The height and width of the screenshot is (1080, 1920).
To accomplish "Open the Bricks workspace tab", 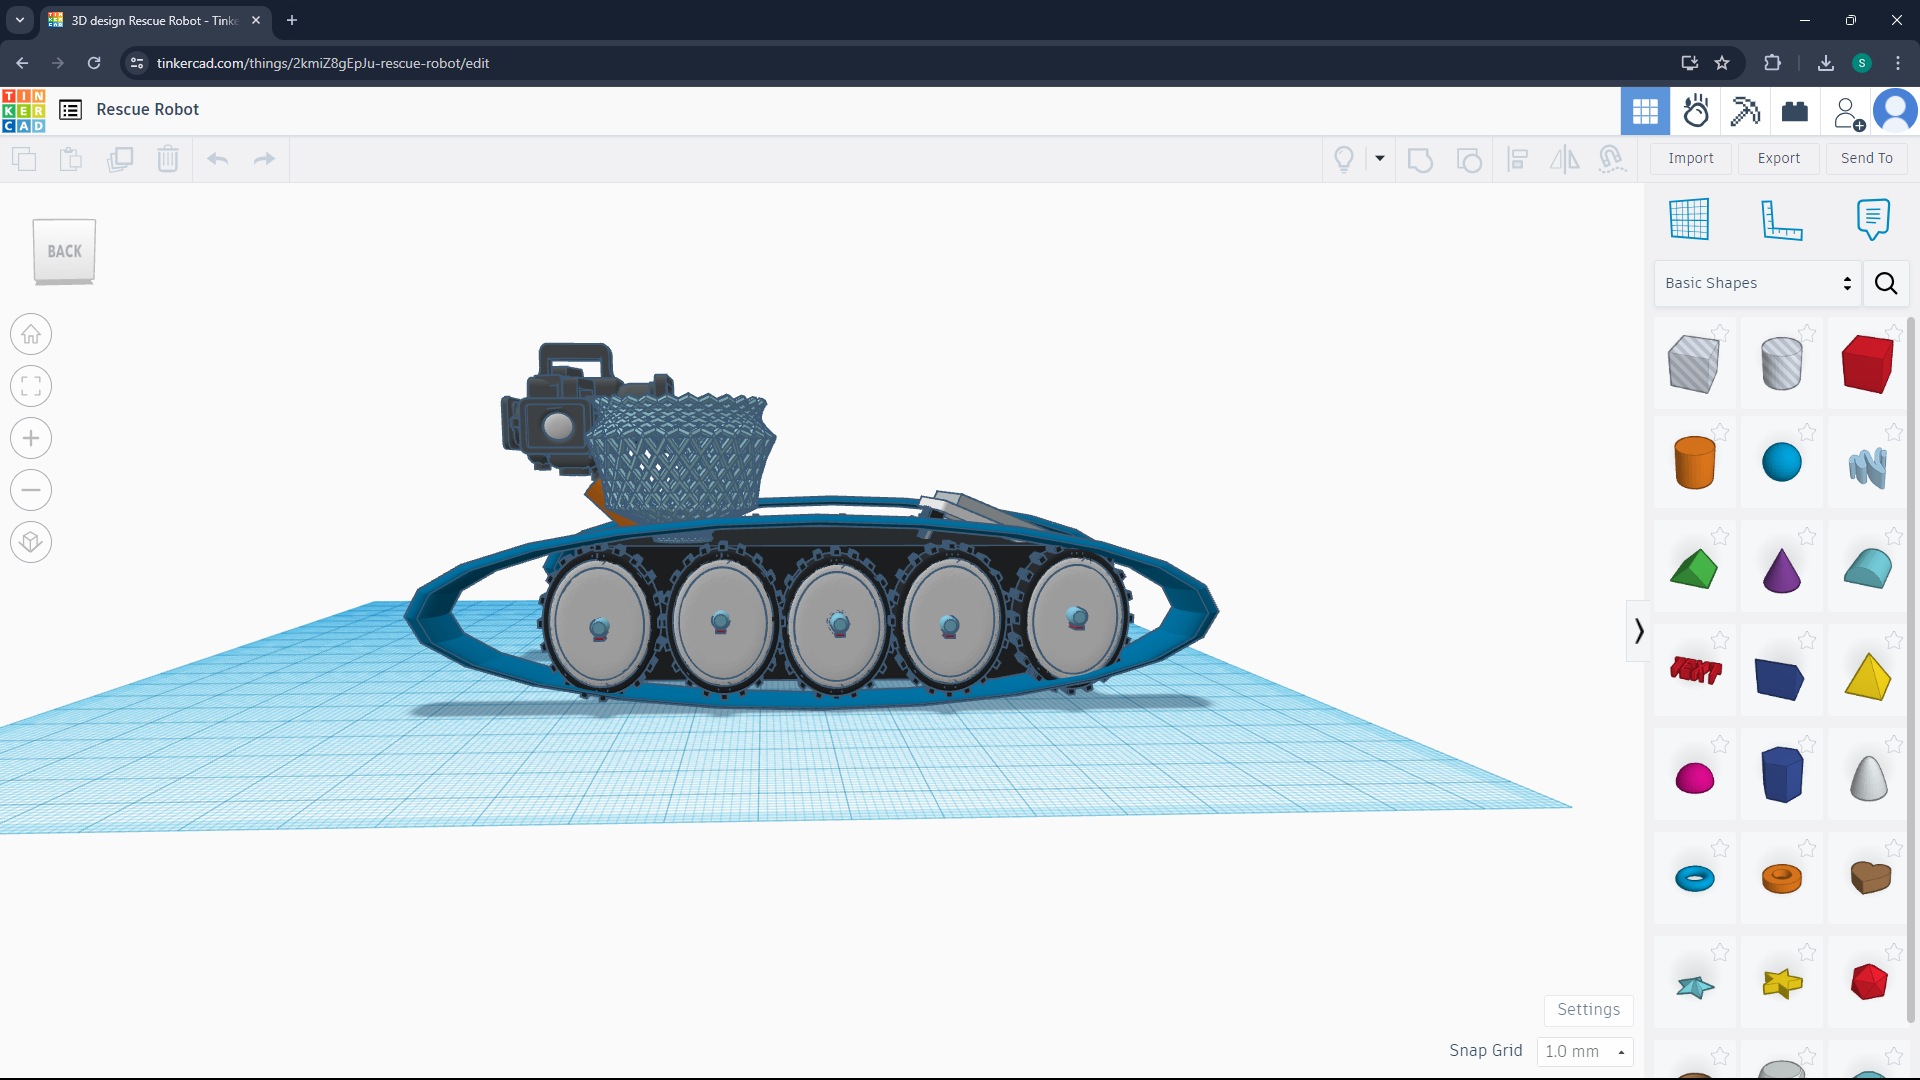I will [1795, 111].
